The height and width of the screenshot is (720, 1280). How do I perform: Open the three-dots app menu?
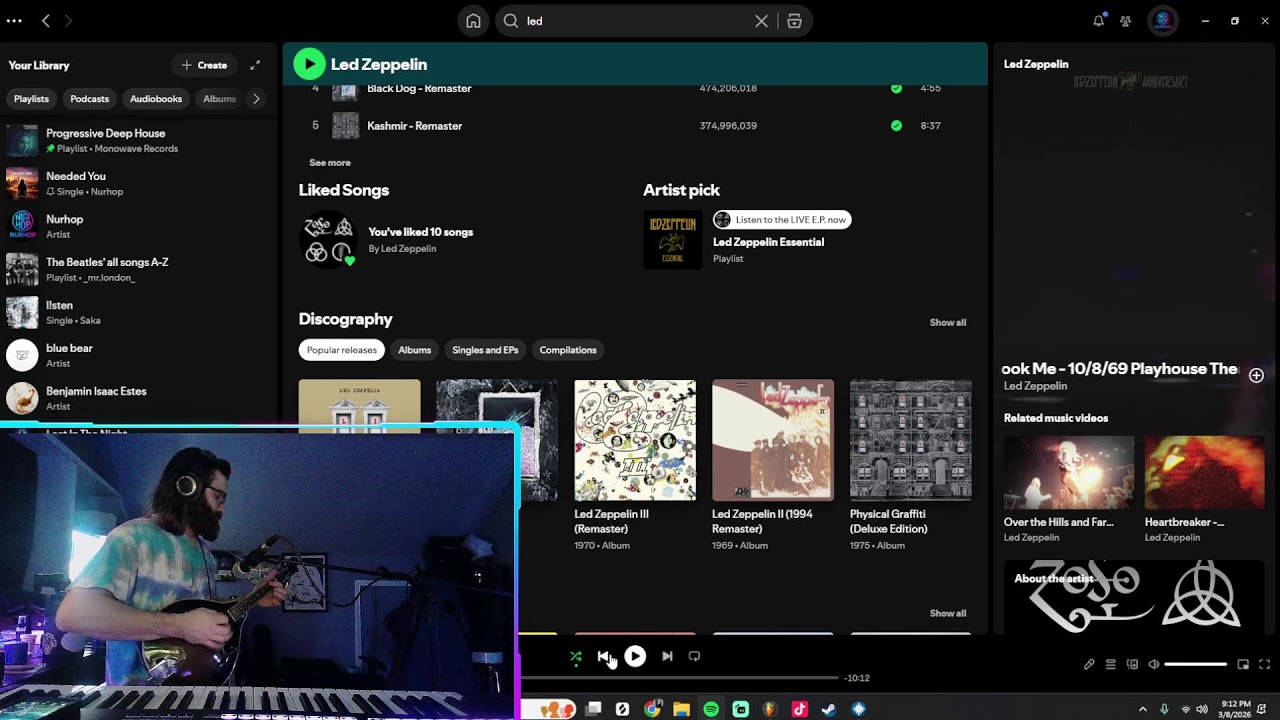[x=14, y=20]
